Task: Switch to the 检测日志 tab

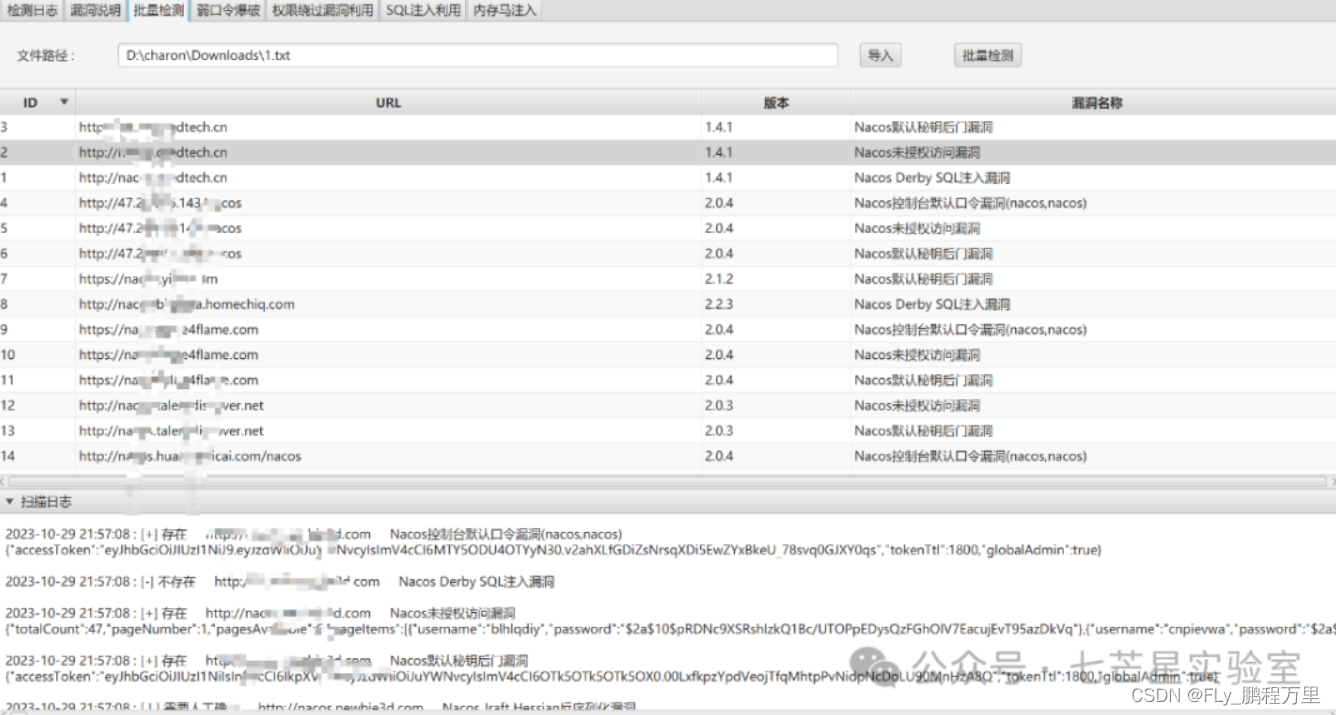Action: (31, 10)
